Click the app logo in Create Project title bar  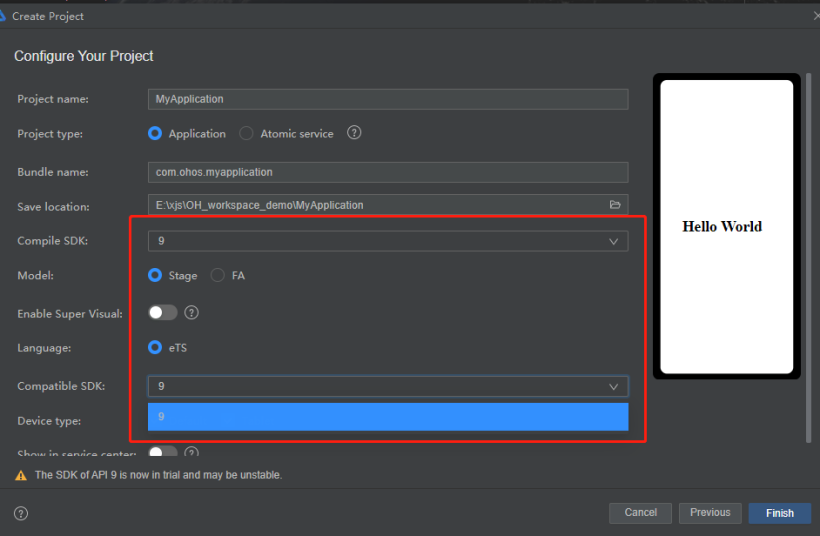4,16
